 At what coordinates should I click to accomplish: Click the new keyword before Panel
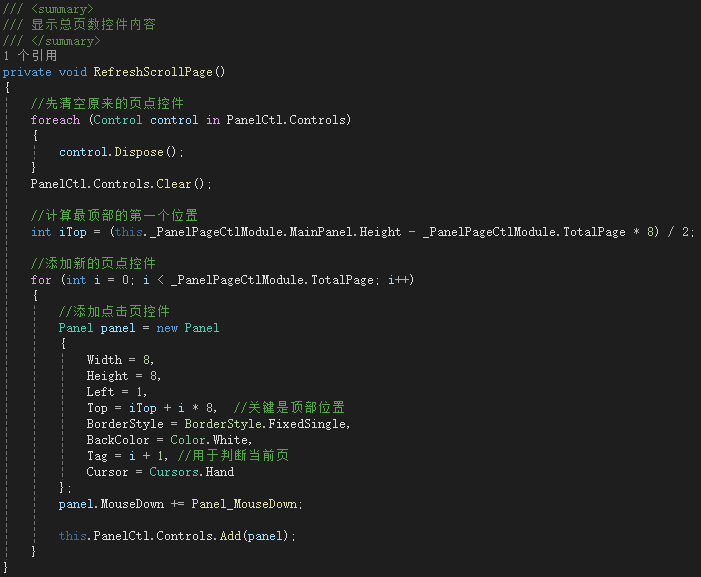pos(167,328)
